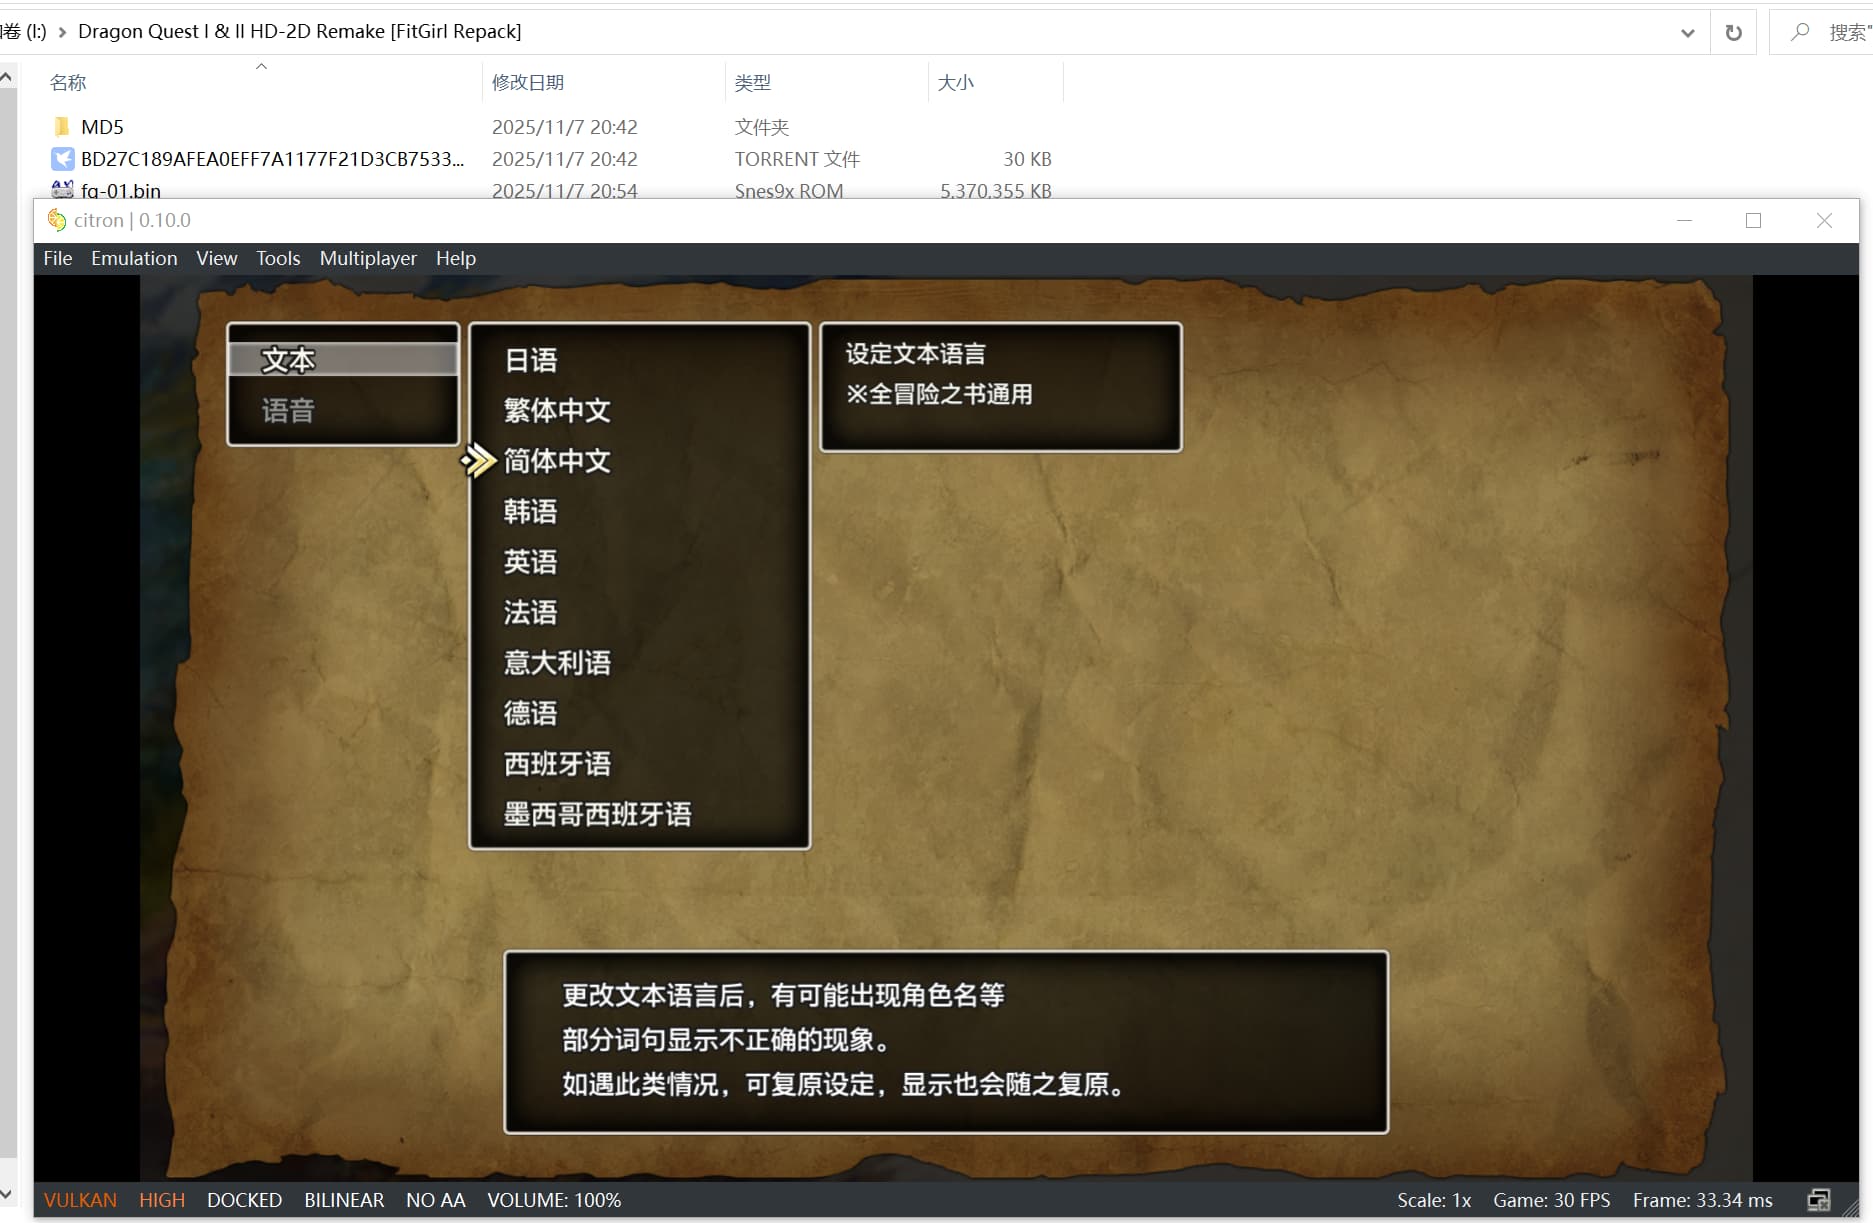
Task: Click Explorer left pane scroll up arrow
Action: pos(7,76)
